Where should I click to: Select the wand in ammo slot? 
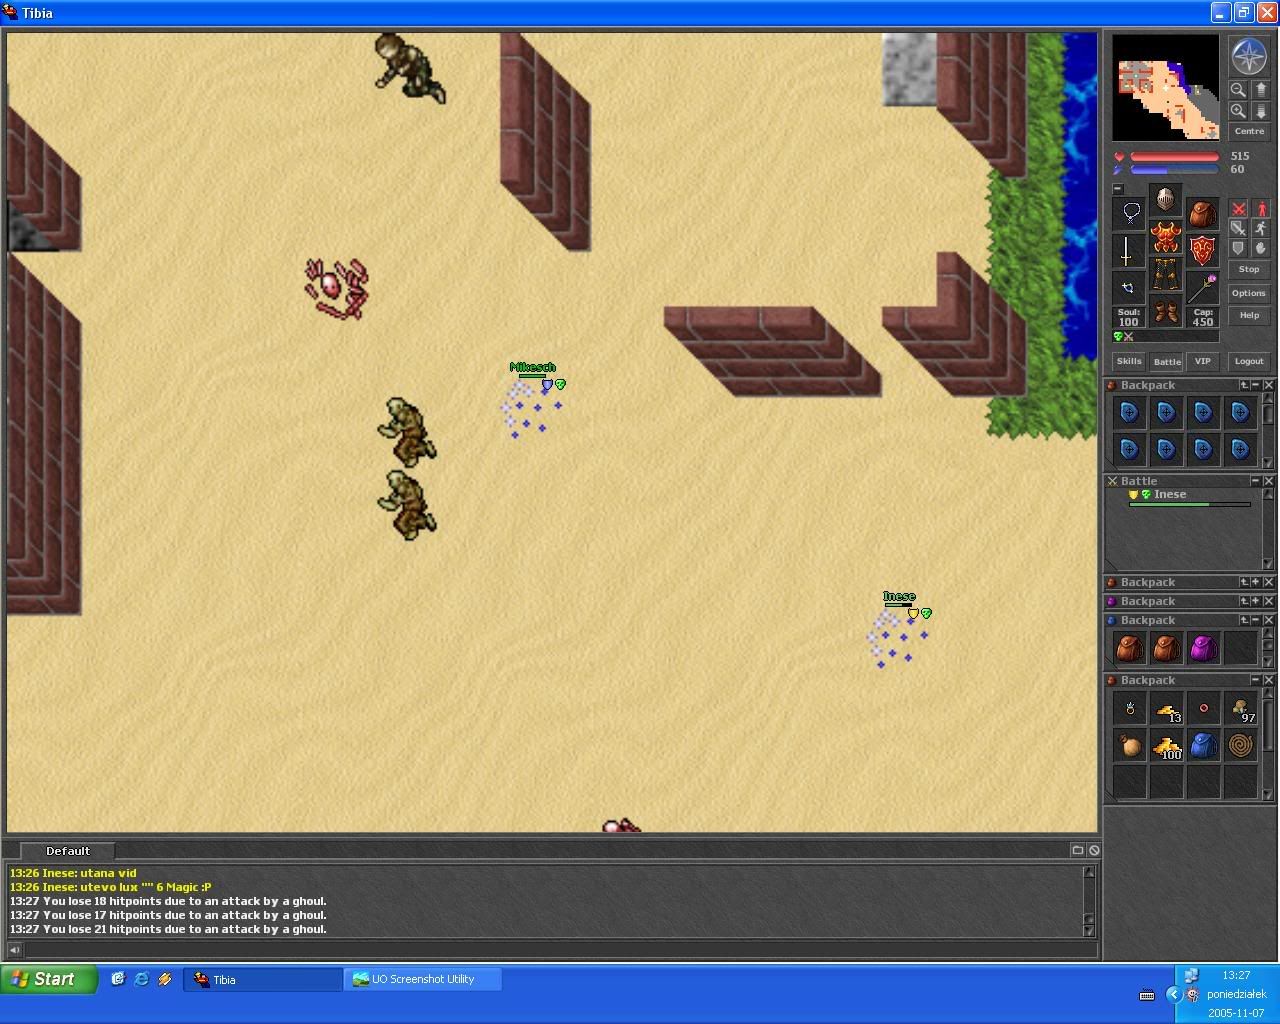click(1202, 287)
